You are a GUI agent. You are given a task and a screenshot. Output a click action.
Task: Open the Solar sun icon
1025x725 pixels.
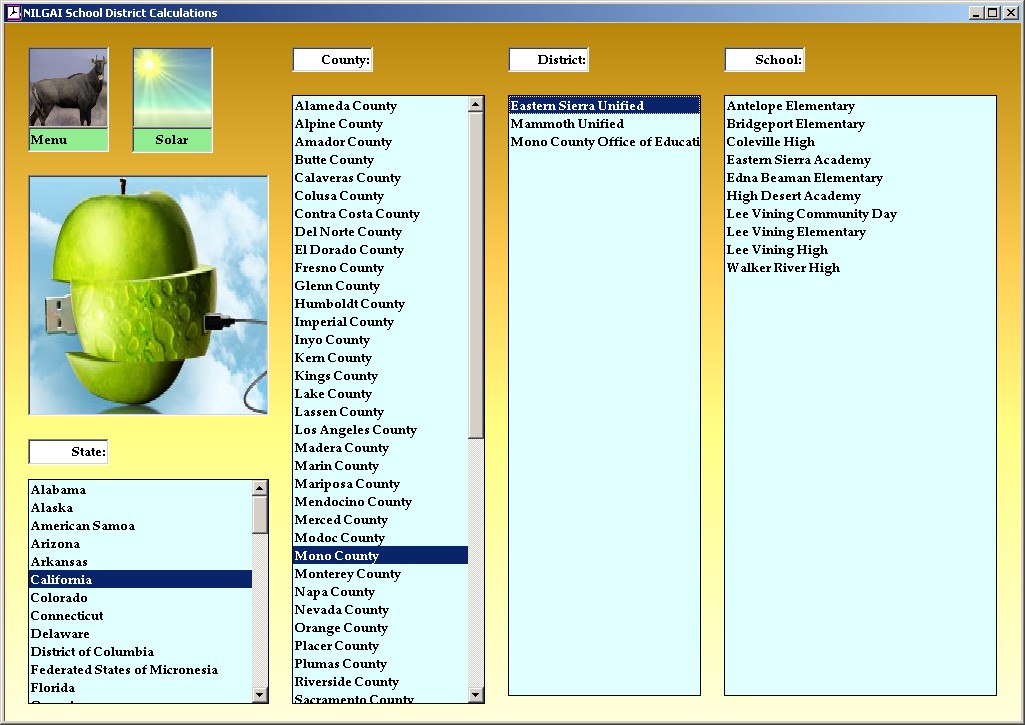[172, 89]
